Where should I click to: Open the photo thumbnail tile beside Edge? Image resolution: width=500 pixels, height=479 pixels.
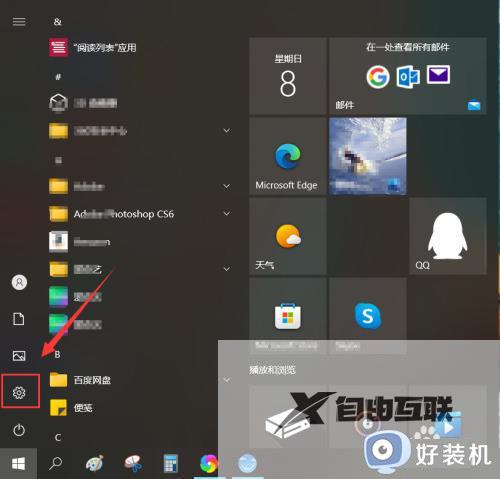click(368, 156)
